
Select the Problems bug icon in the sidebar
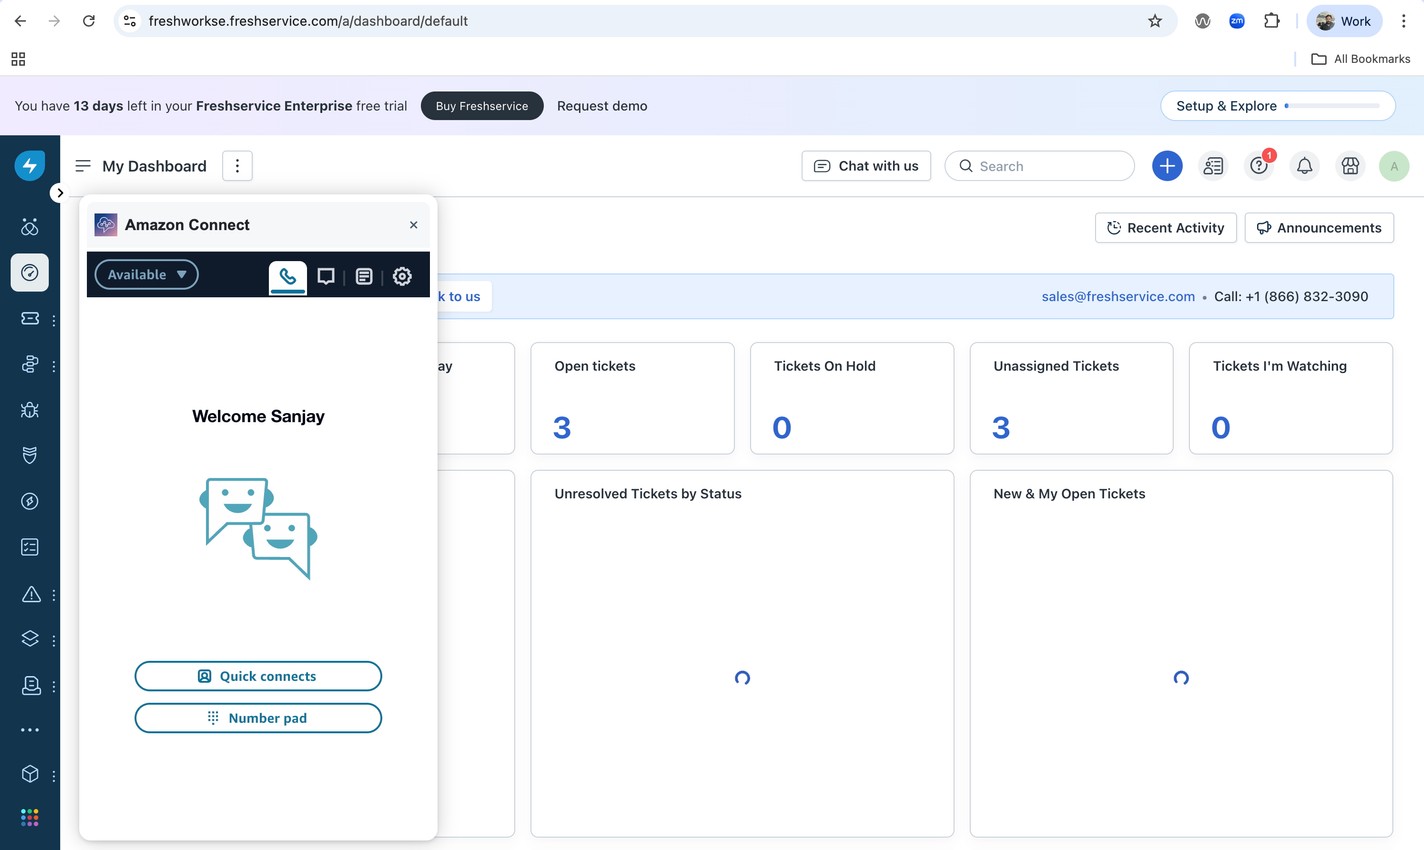[29, 410]
